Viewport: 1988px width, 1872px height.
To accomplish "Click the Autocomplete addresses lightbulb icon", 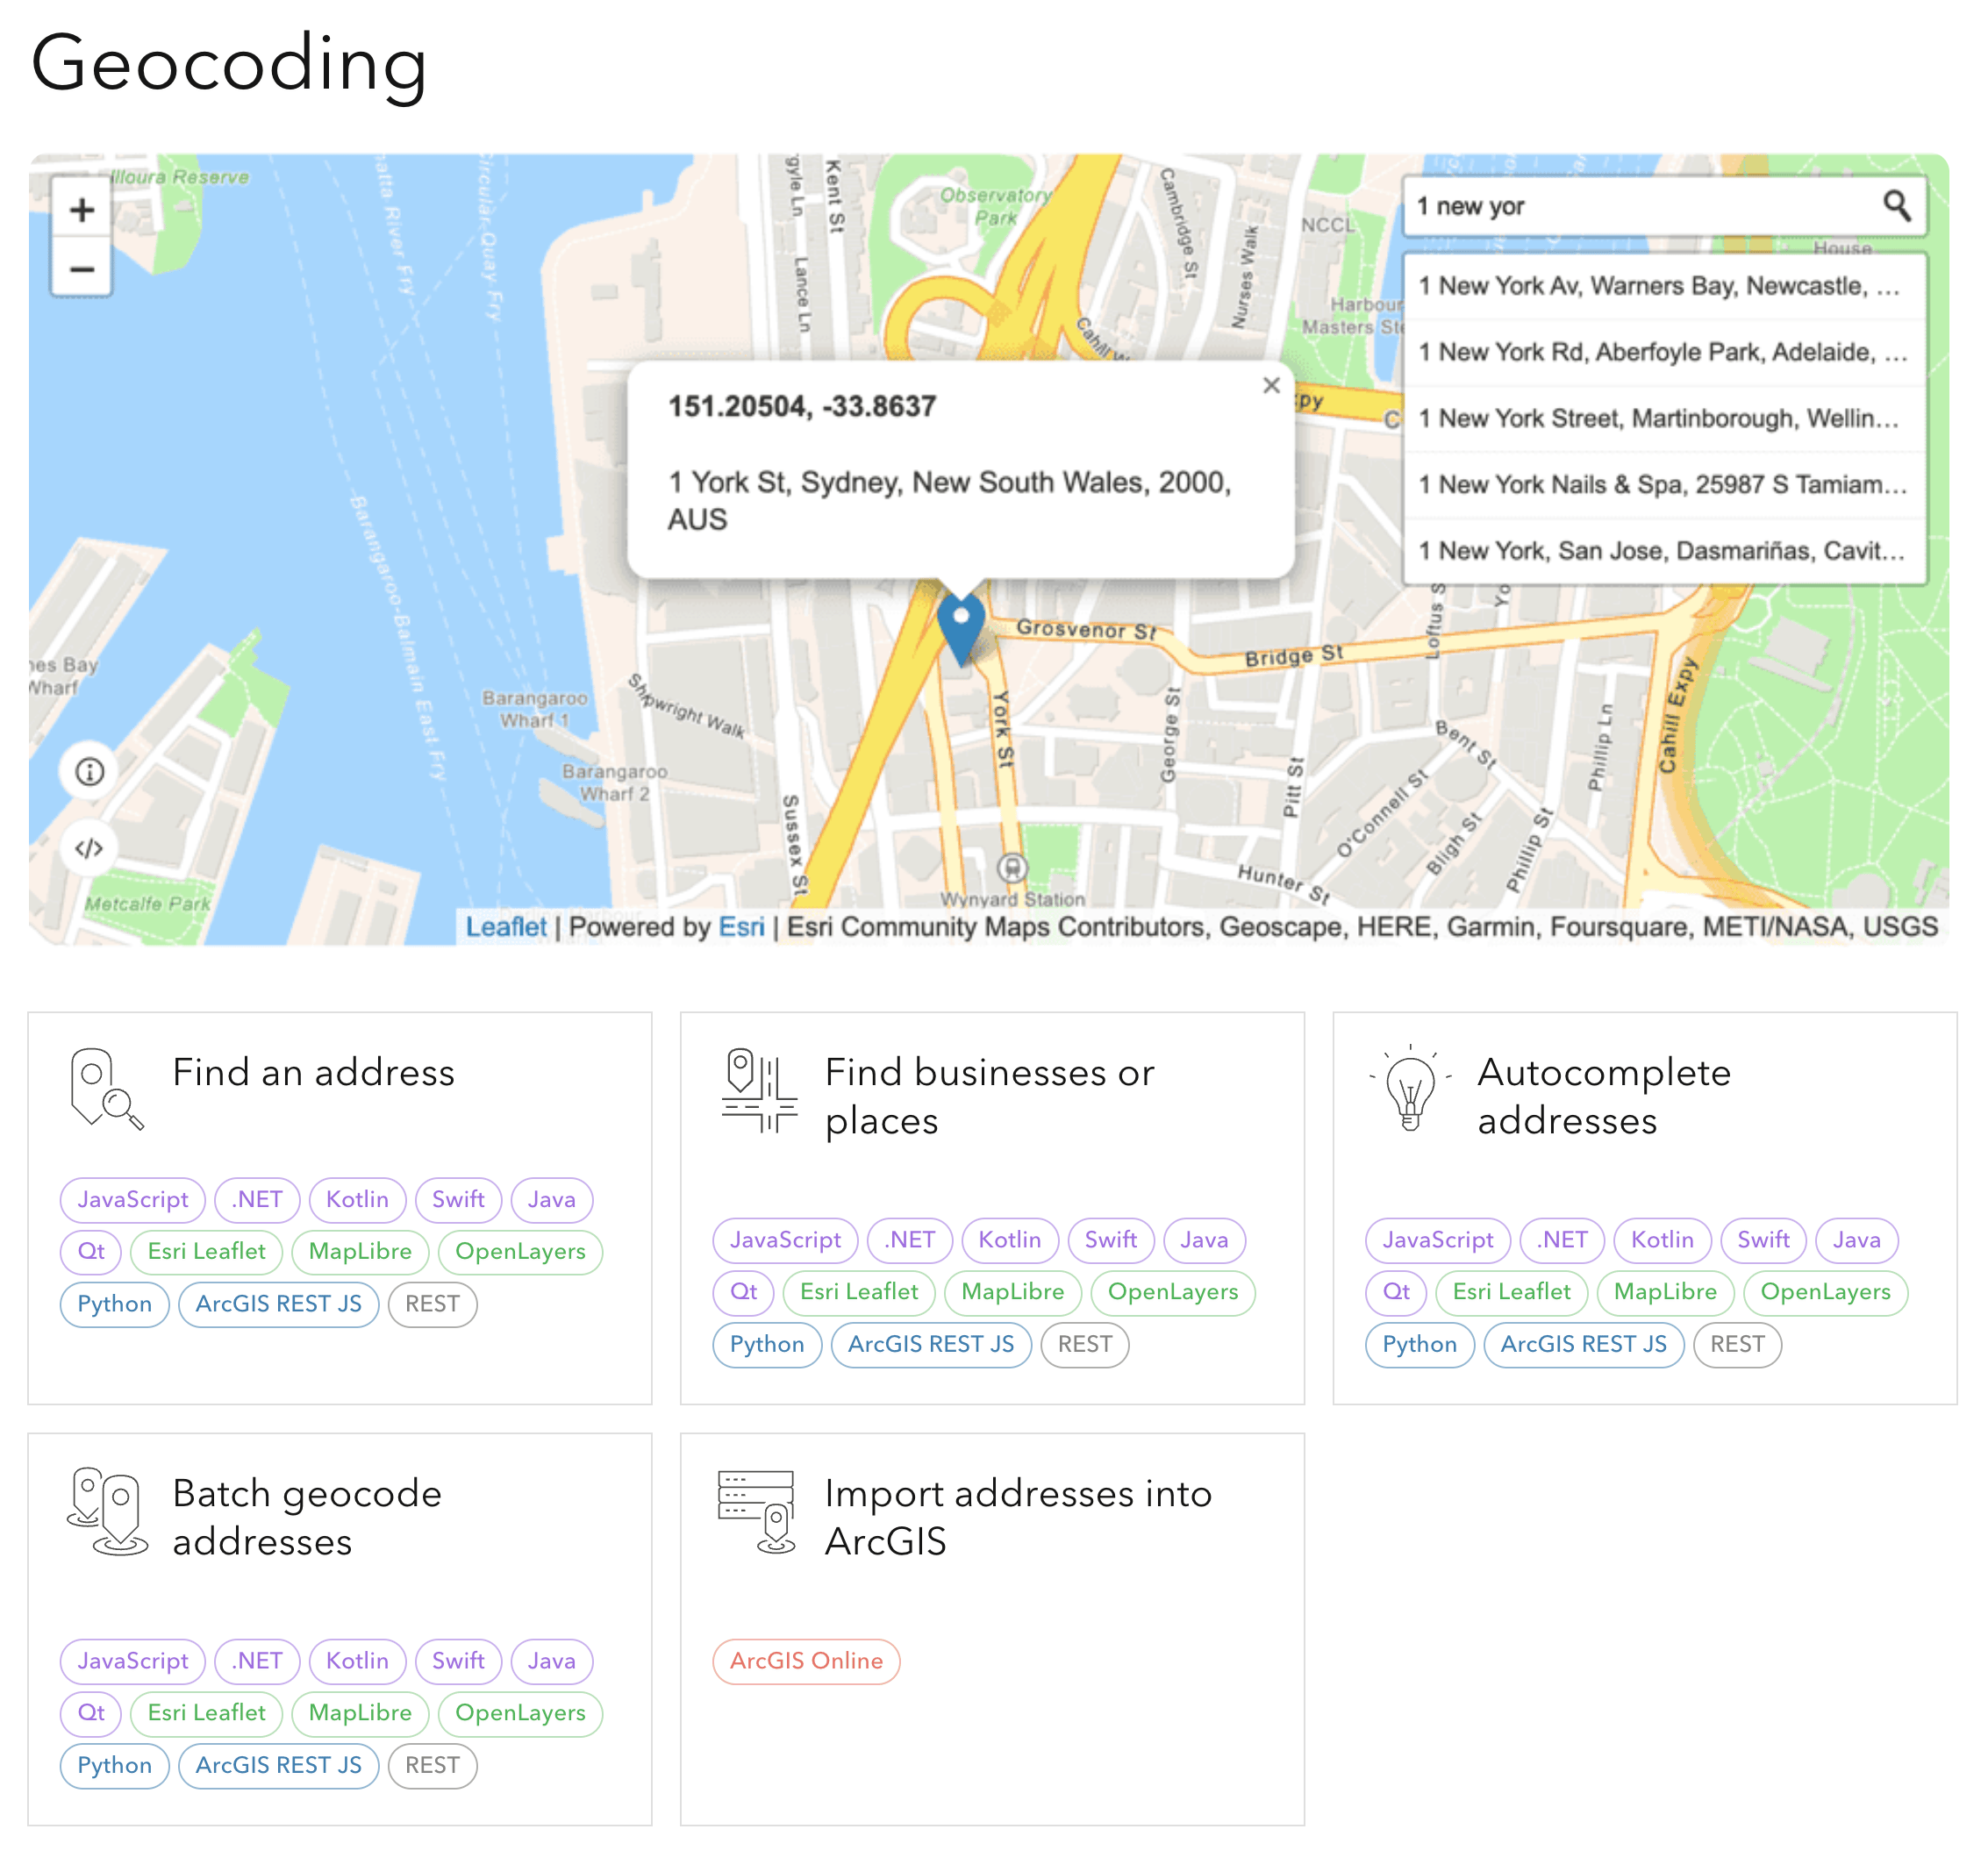I will [x=1411, y=1089].
